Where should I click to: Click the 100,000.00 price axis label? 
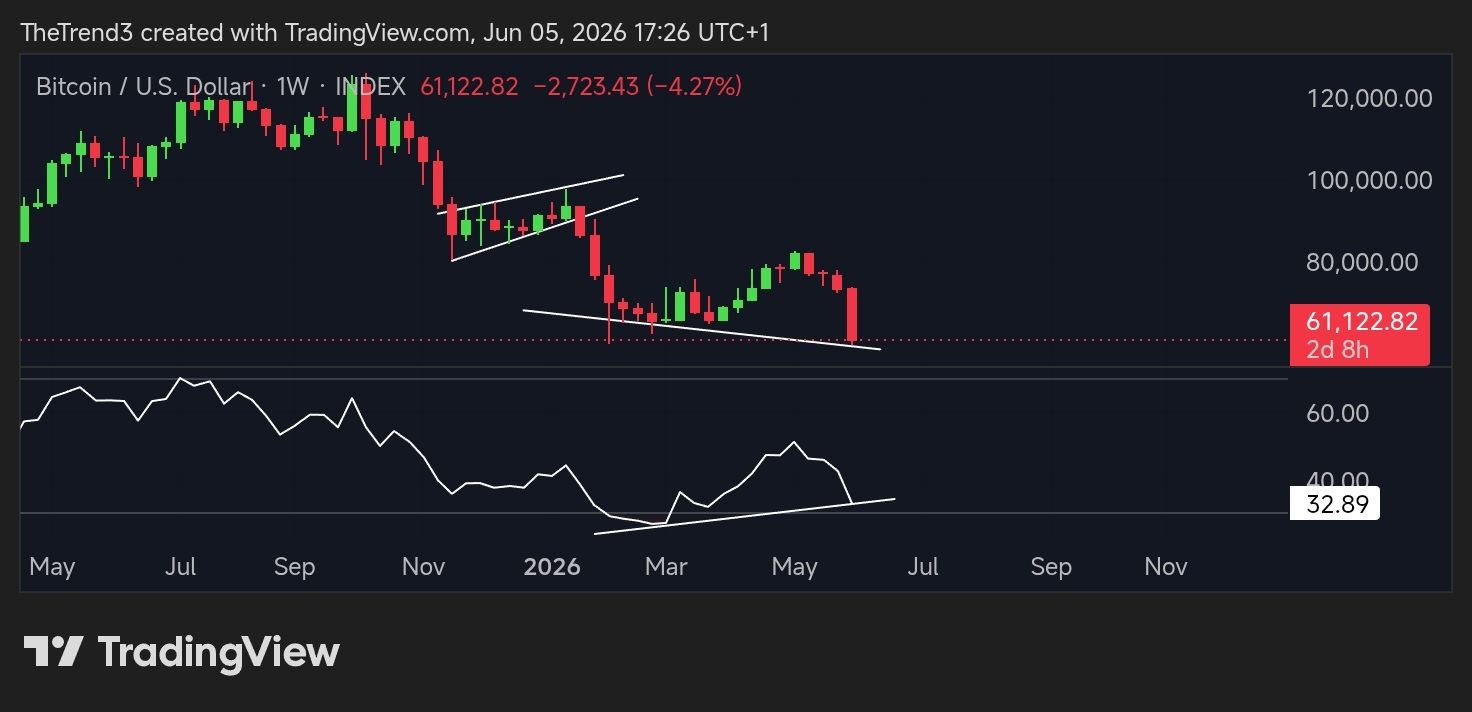coord(1370,180)
